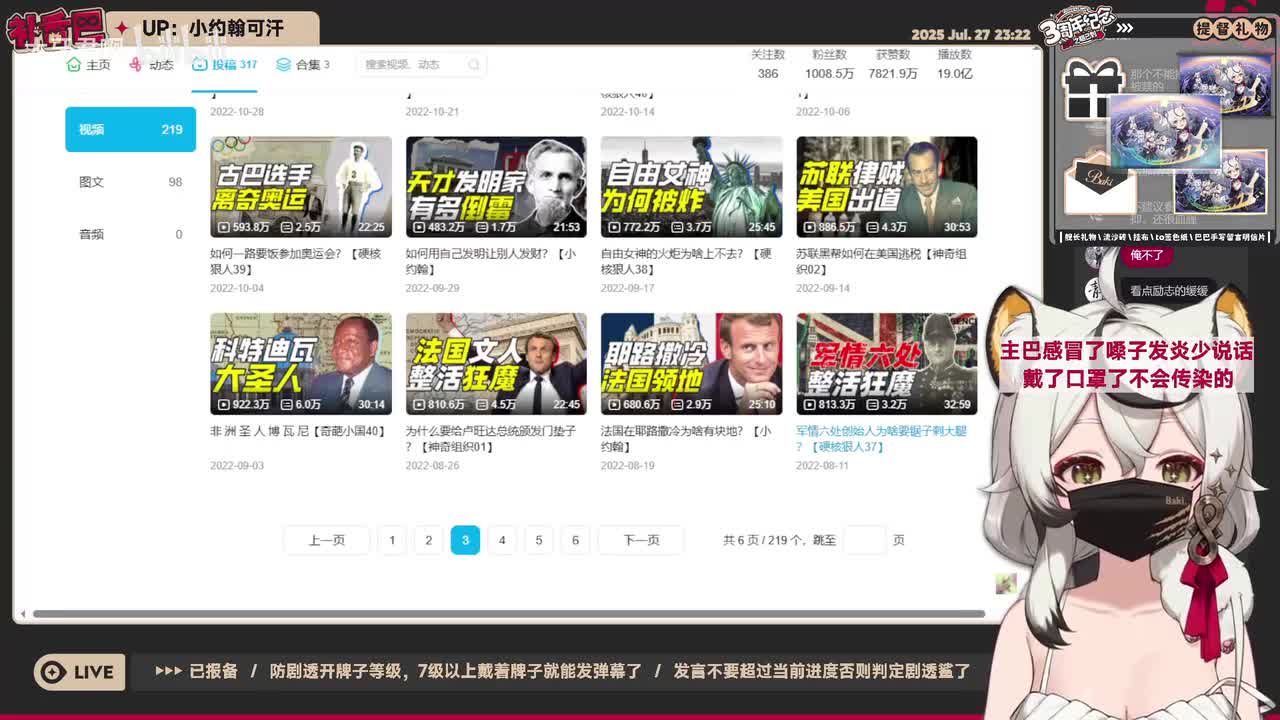This screenshot has width=1280, height=720.
Task: Open the 合集 3 tab
Action: click(x=303, y=64)
